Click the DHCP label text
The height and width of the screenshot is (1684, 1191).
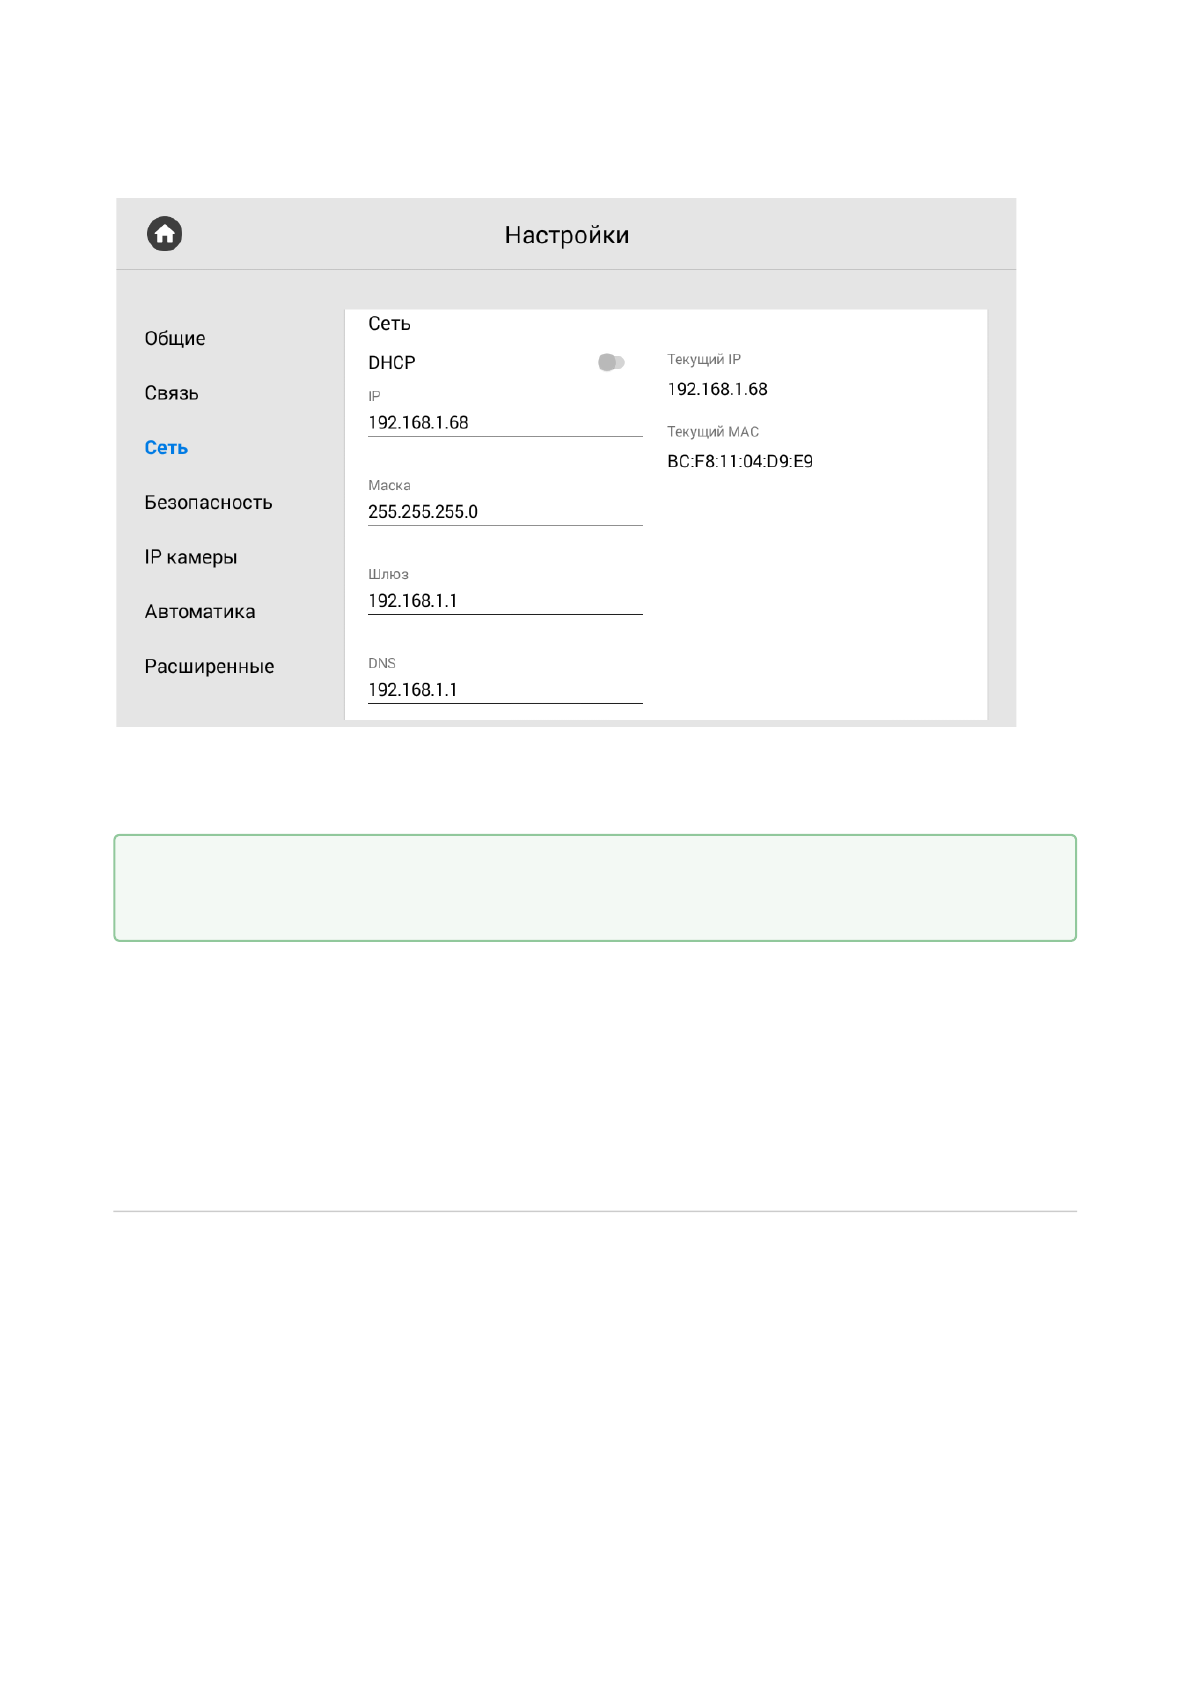click(x=391, y=363)
